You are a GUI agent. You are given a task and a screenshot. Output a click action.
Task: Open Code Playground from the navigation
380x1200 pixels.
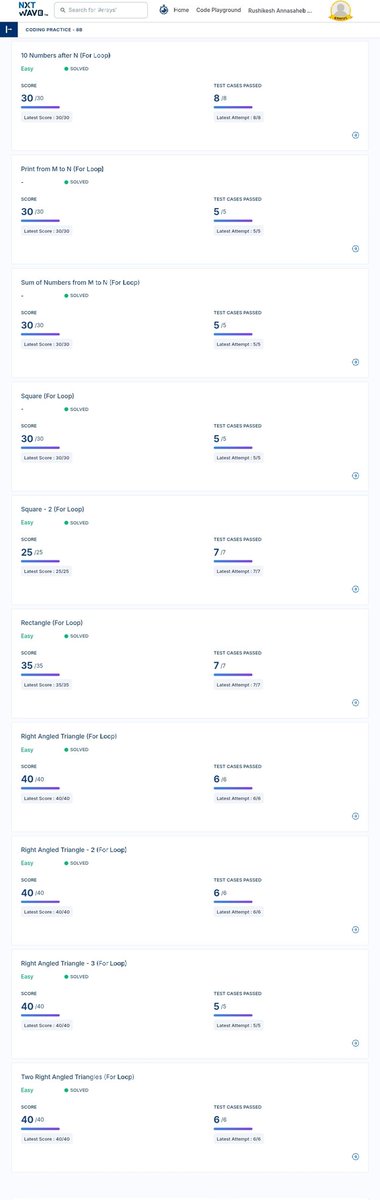[x=218, y=9]
